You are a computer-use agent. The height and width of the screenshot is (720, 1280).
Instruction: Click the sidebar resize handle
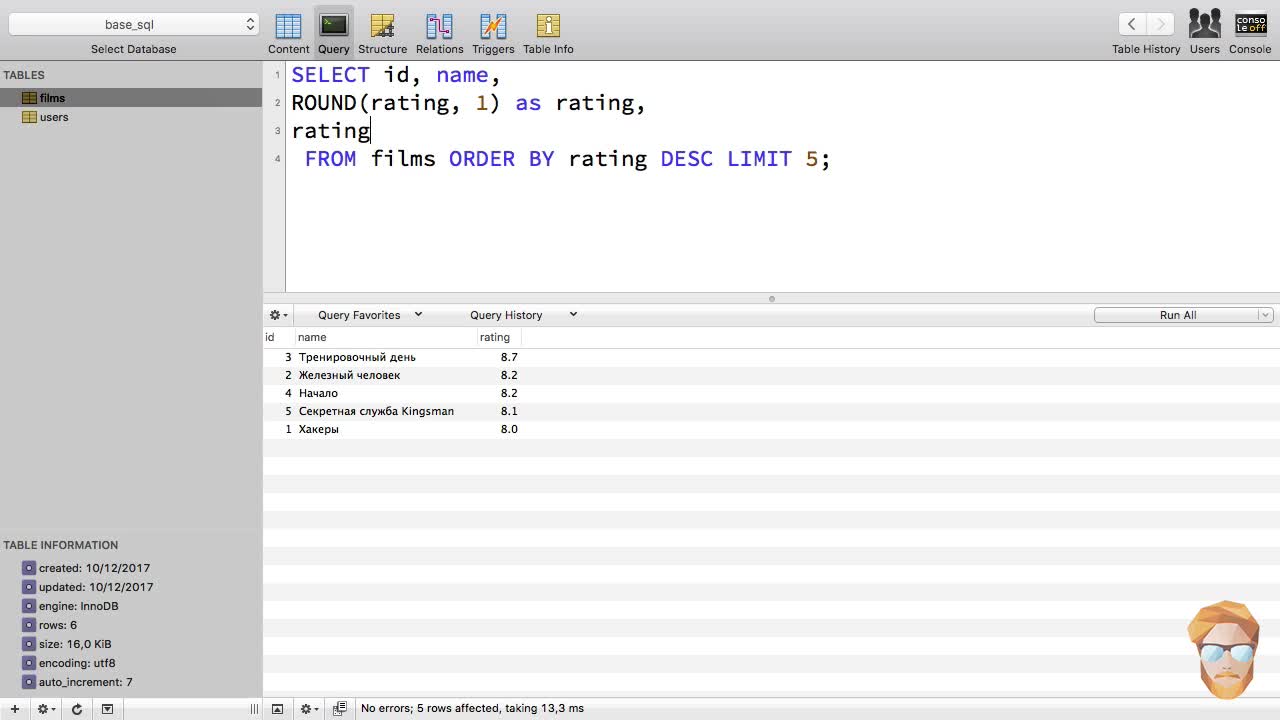click(254, 709)
